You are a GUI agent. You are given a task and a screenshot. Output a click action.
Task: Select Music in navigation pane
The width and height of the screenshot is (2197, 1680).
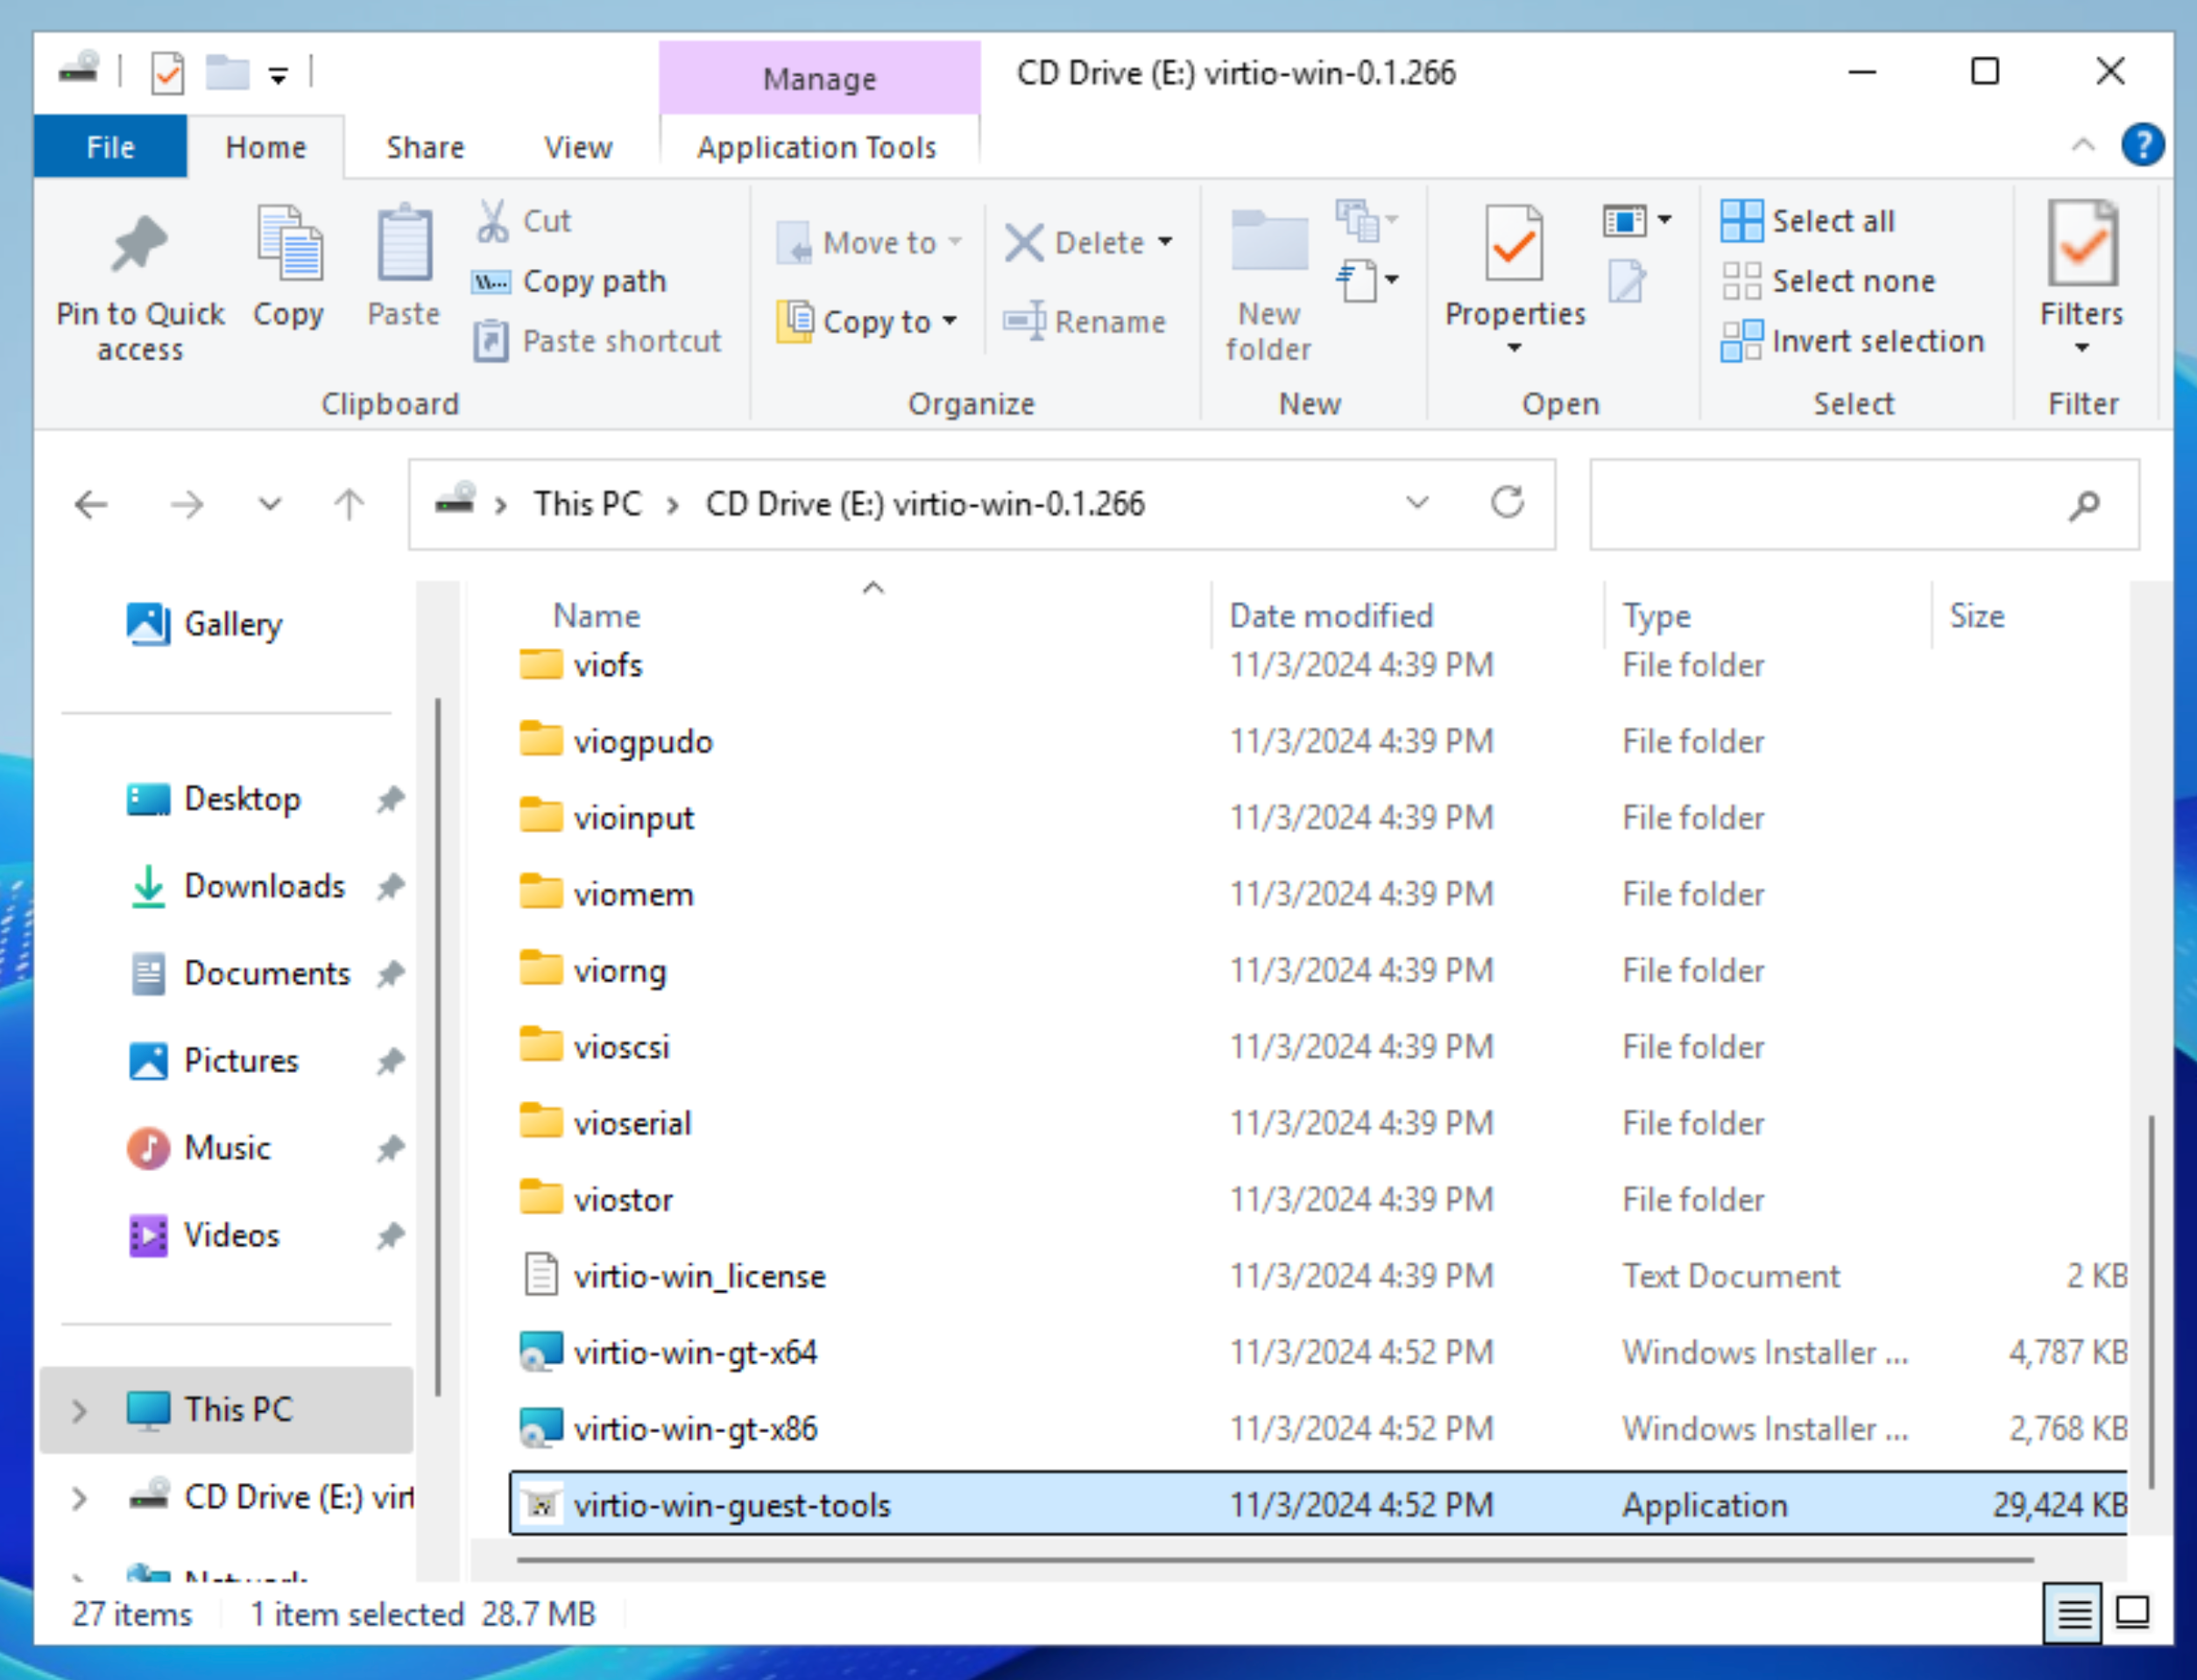click(198, 1148)
